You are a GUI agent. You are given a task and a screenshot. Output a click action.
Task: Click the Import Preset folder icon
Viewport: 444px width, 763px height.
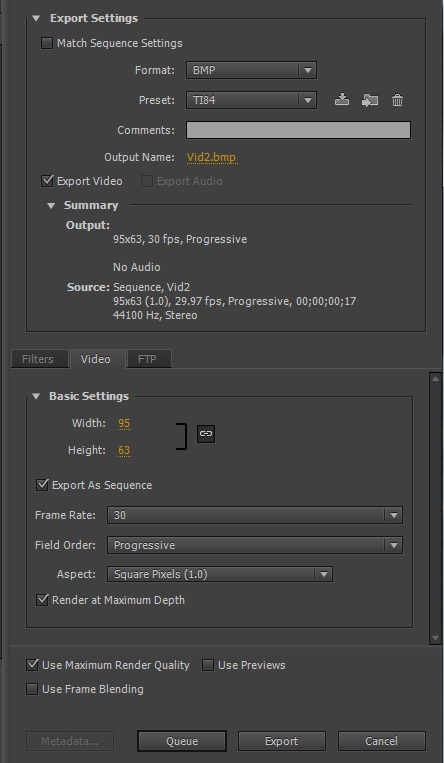coord(370,100)
